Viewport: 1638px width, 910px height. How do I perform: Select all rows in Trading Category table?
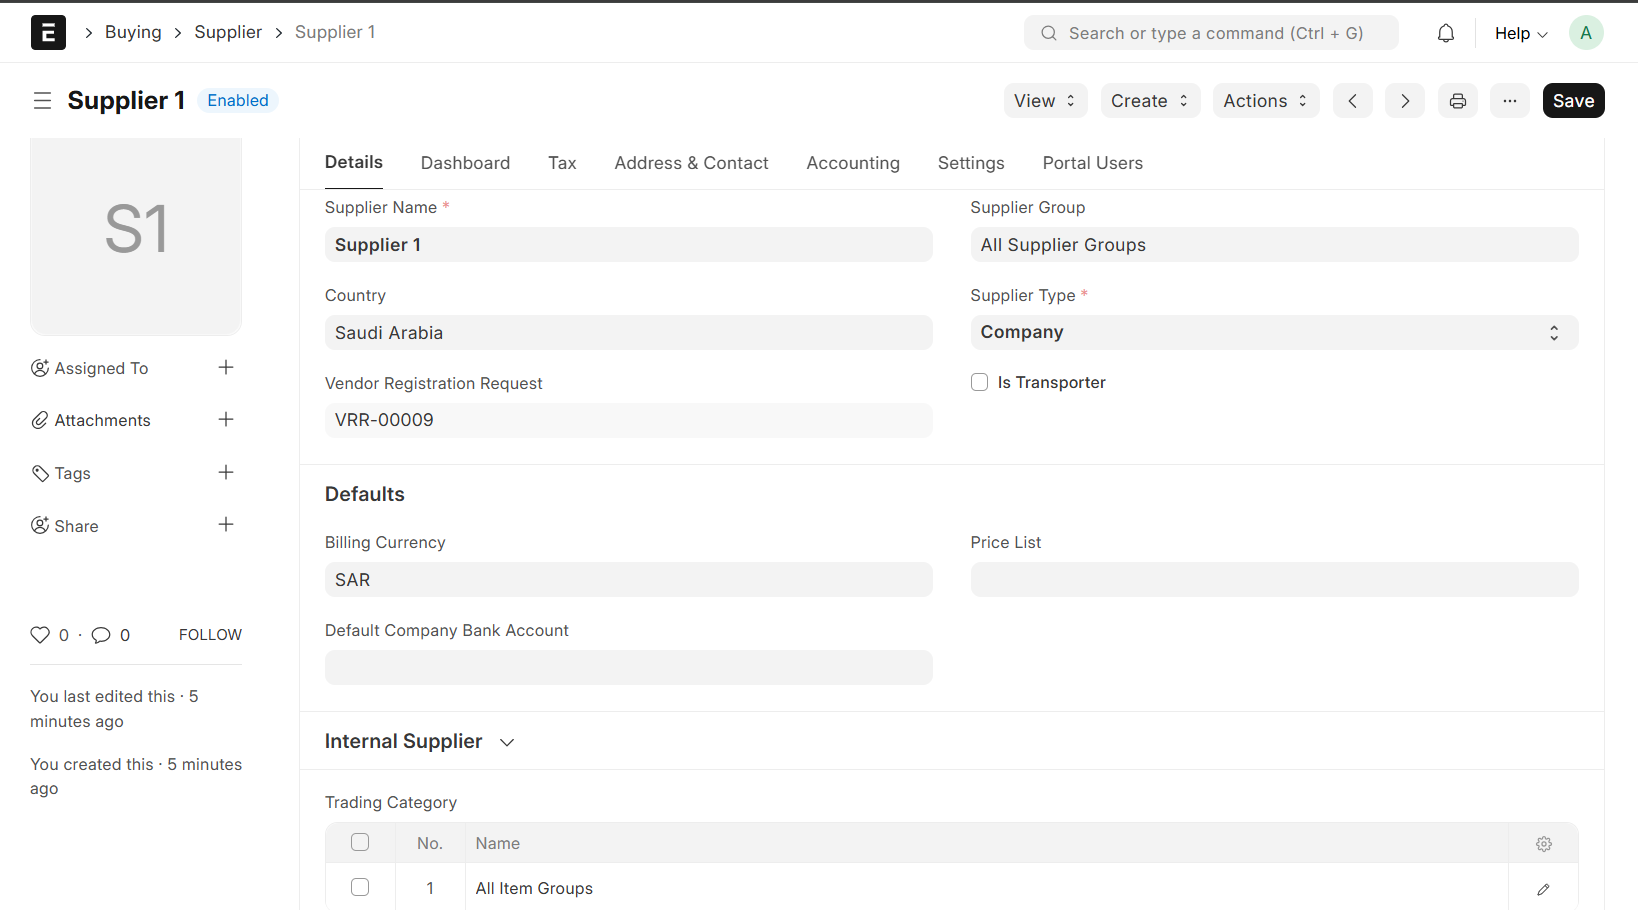(x=360, y=843)
